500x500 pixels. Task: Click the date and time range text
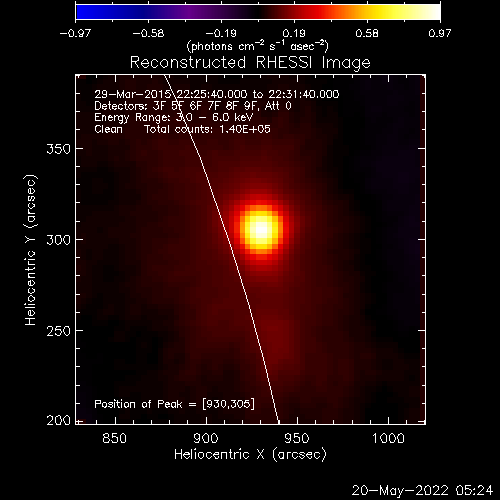pyautogui.click(x=217, y=94)
